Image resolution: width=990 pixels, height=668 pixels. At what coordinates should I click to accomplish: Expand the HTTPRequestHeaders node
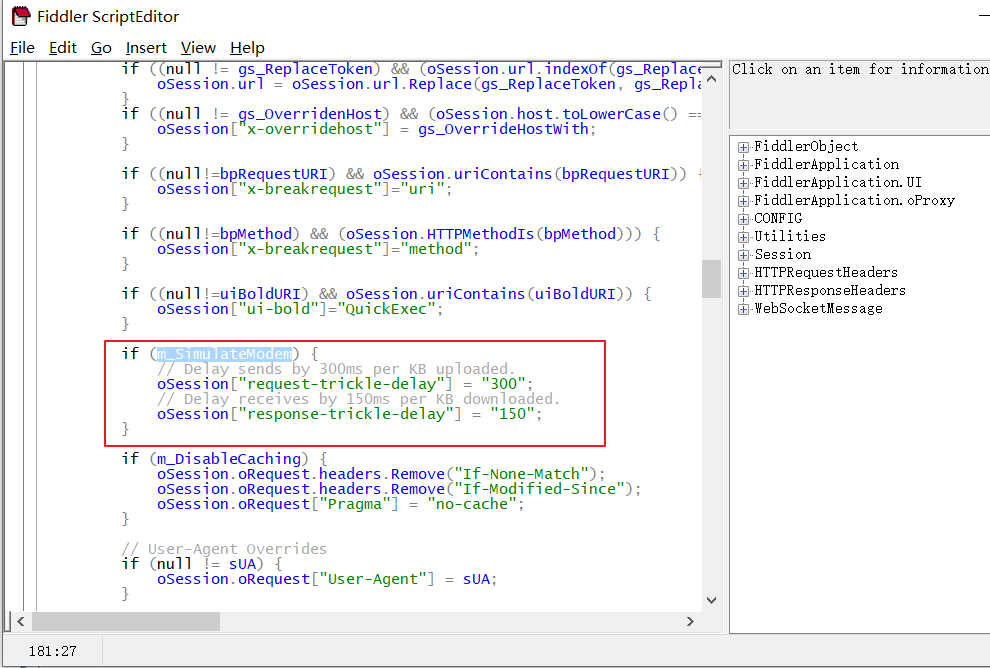(x=743, y=273)
